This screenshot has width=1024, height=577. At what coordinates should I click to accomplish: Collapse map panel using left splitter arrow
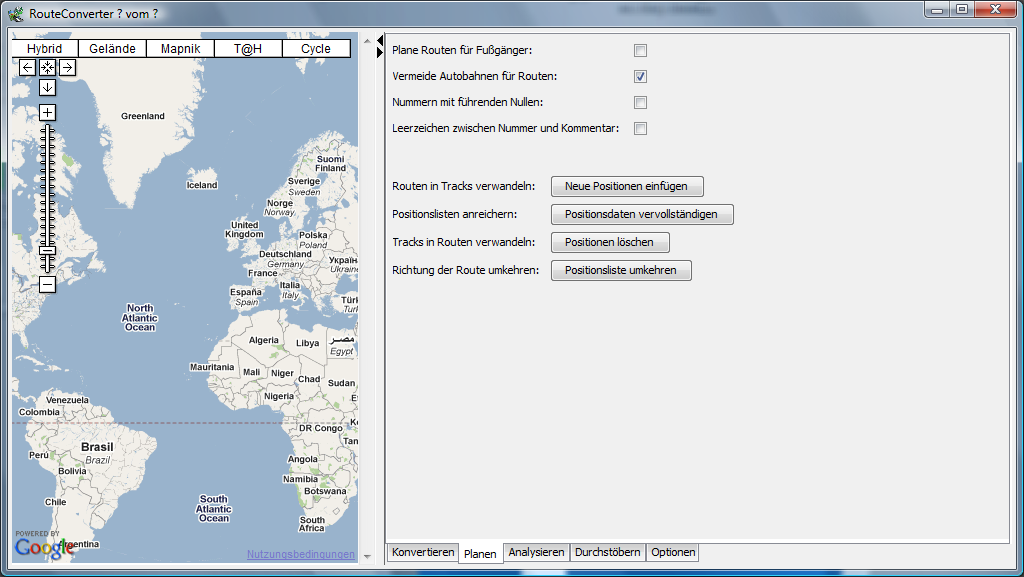(380, 39)
